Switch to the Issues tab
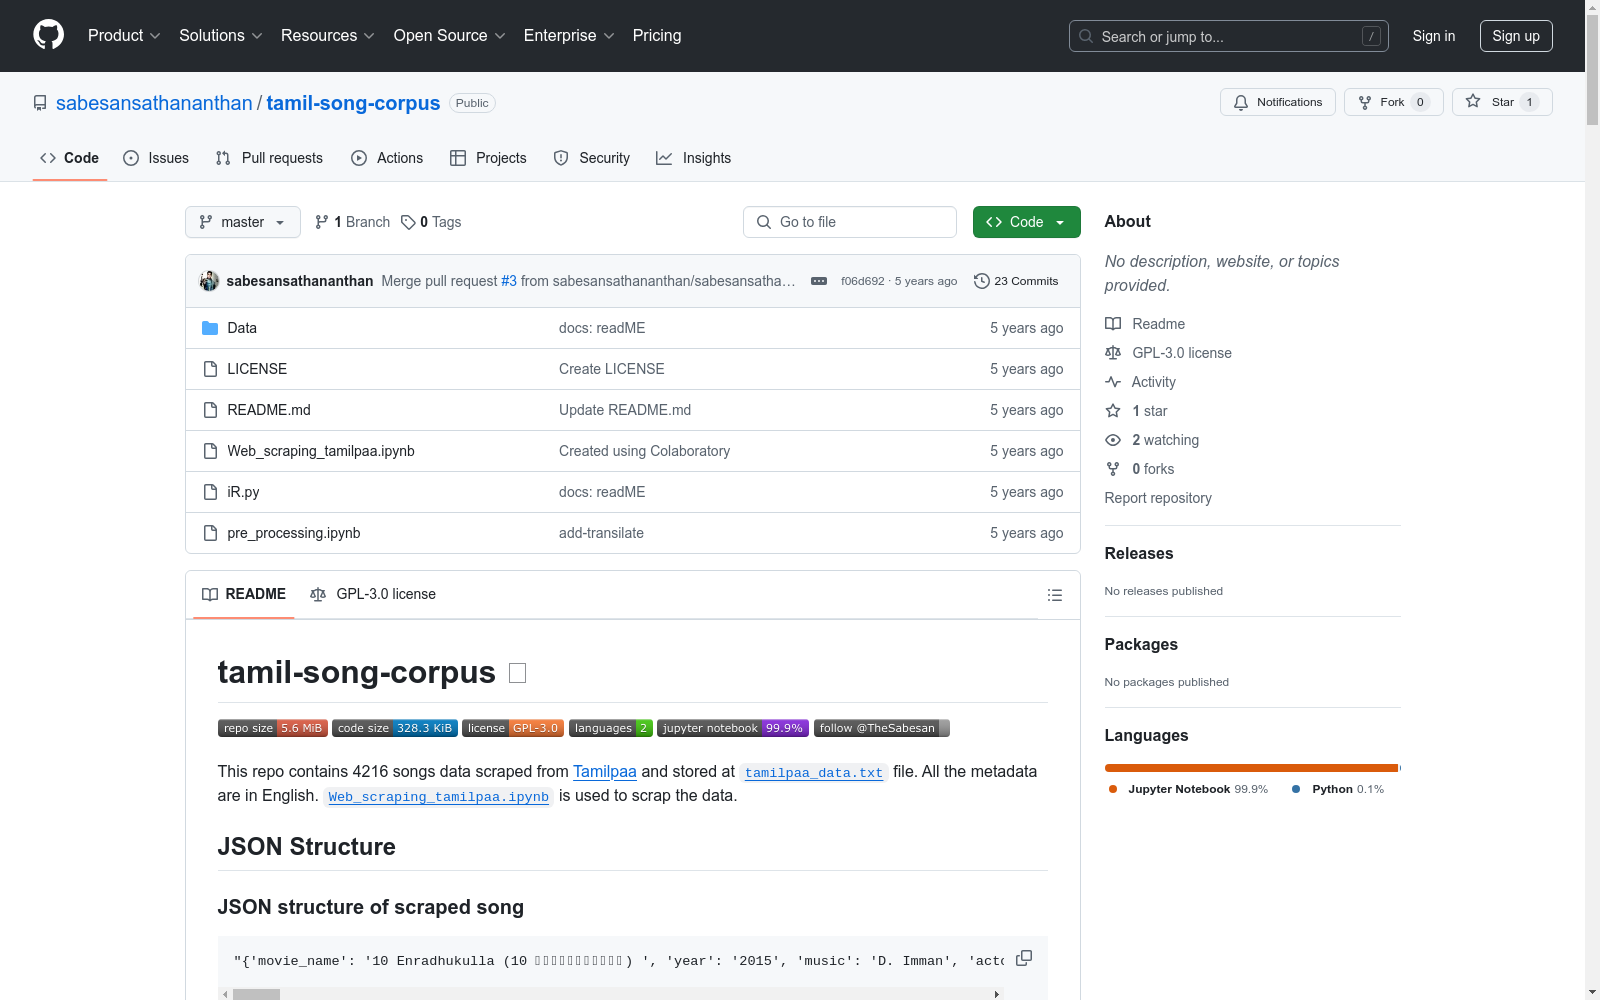This screenshot has height=1000, width=1600. (156, 158)
